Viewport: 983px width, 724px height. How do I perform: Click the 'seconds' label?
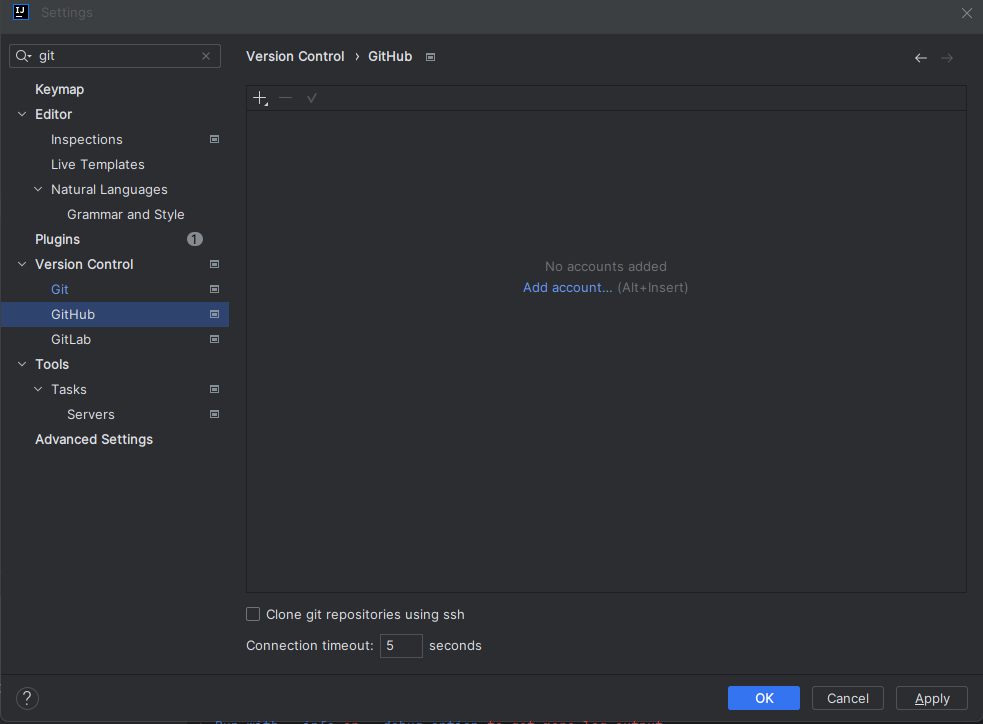coord(455,646)
